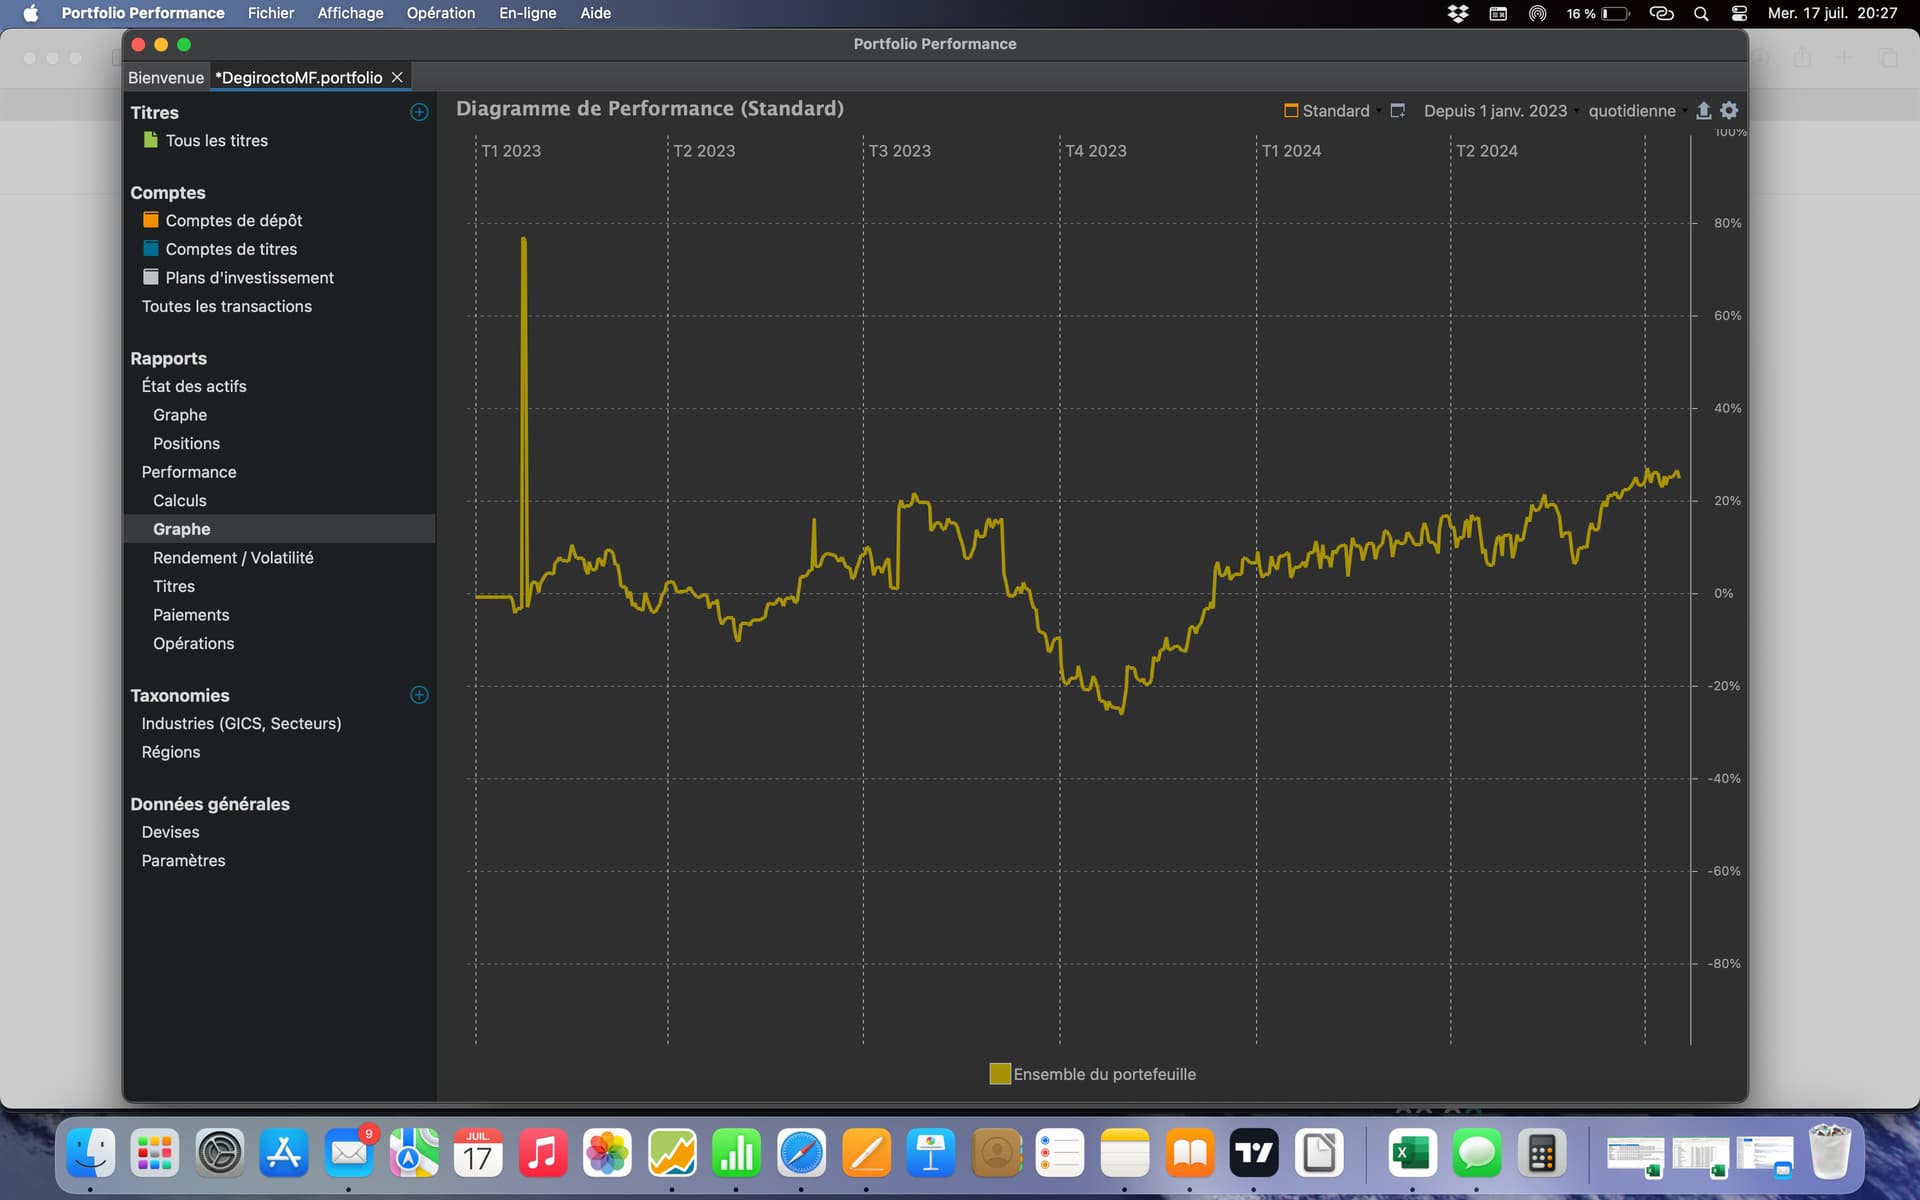Close the DegiroctoMF.portfolio tab

click(x=397, y=77)
